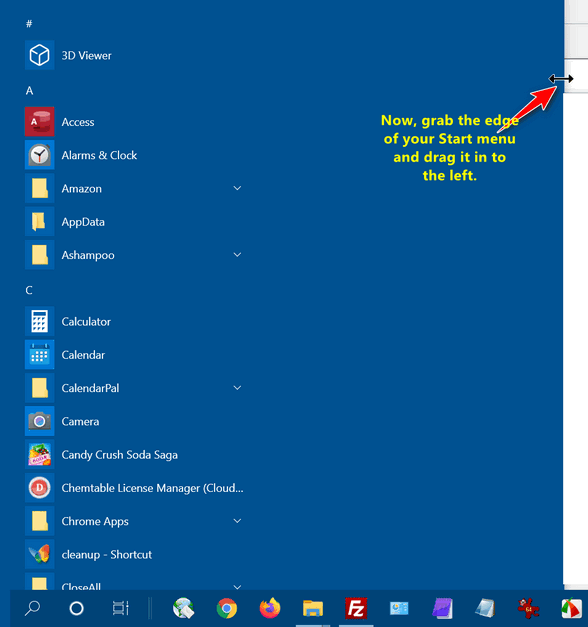Screen dimensions: 588x627
Task: Click the letter A section header
Action: coord(29,91)
